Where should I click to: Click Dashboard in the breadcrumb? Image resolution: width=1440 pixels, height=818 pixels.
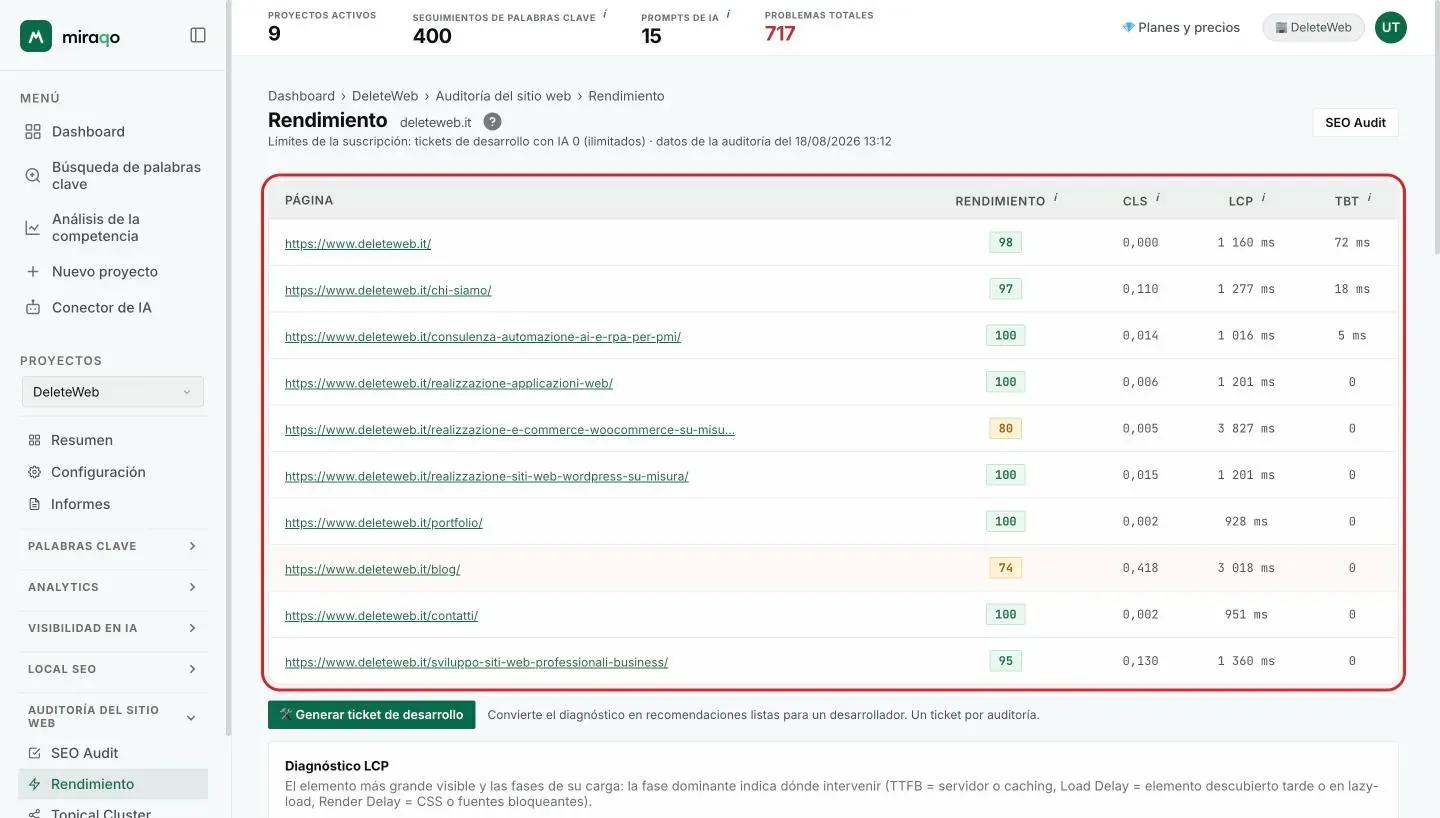pyautogui.click(x=301, y=96)
